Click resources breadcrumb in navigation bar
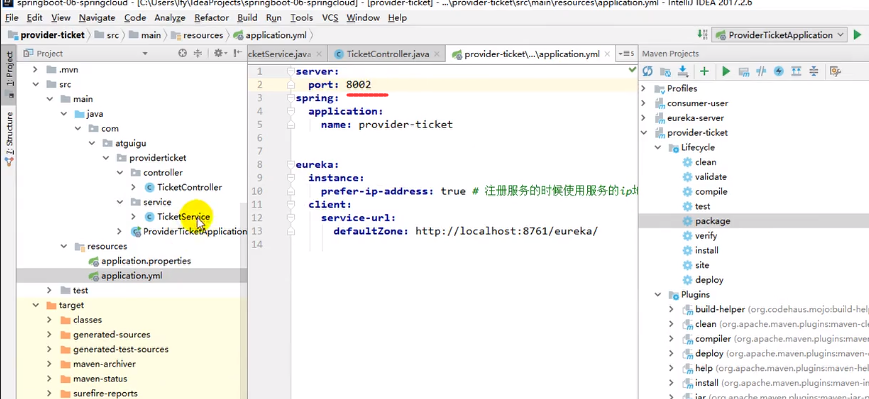This screenshot has width=869, height=399. point(196,35)
